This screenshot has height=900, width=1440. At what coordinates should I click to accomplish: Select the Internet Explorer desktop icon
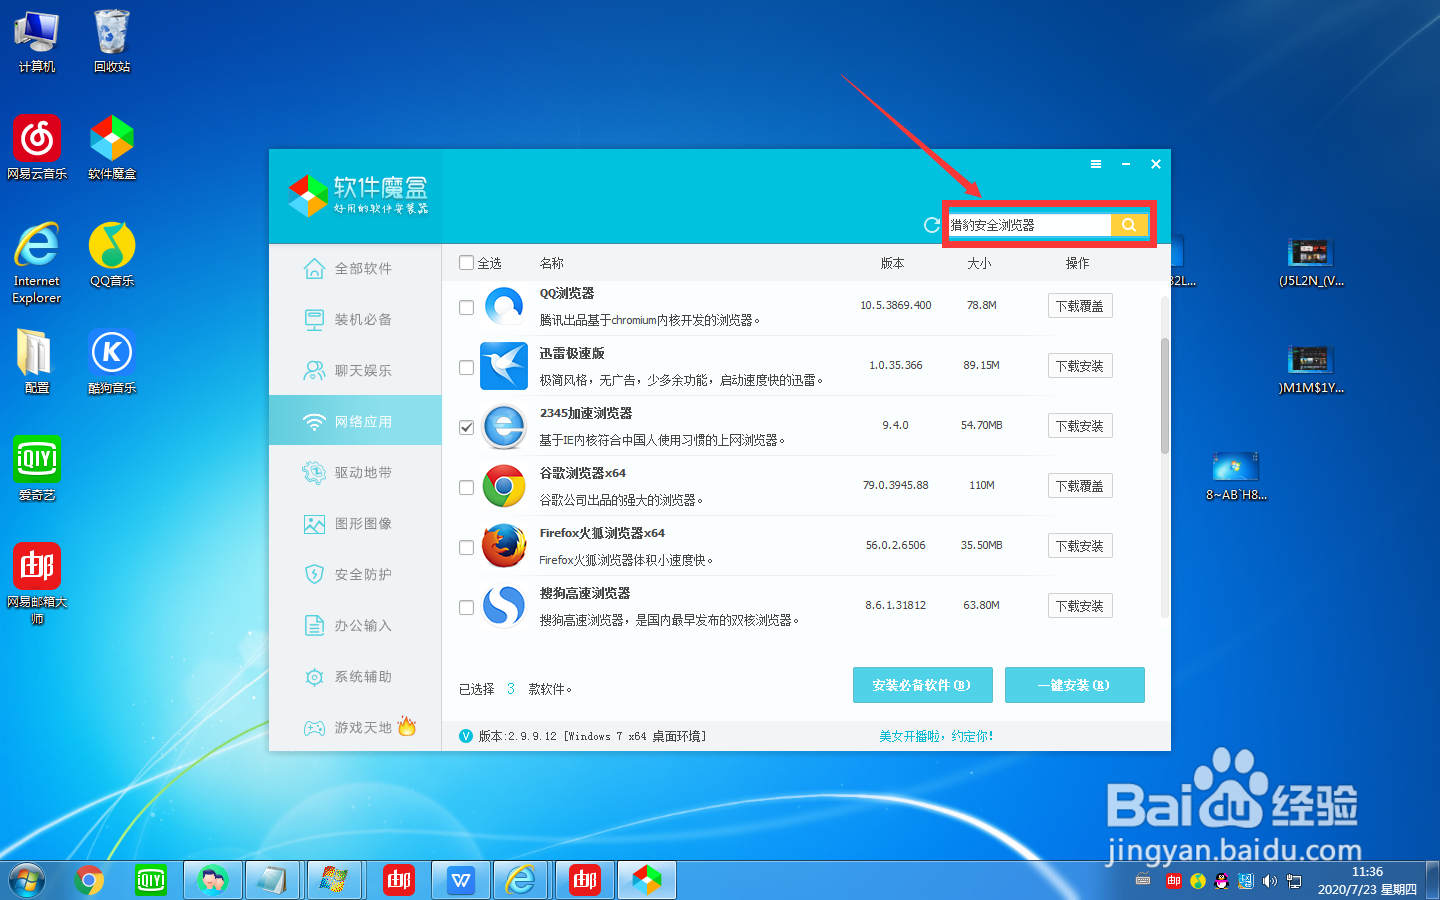point(37,262)
